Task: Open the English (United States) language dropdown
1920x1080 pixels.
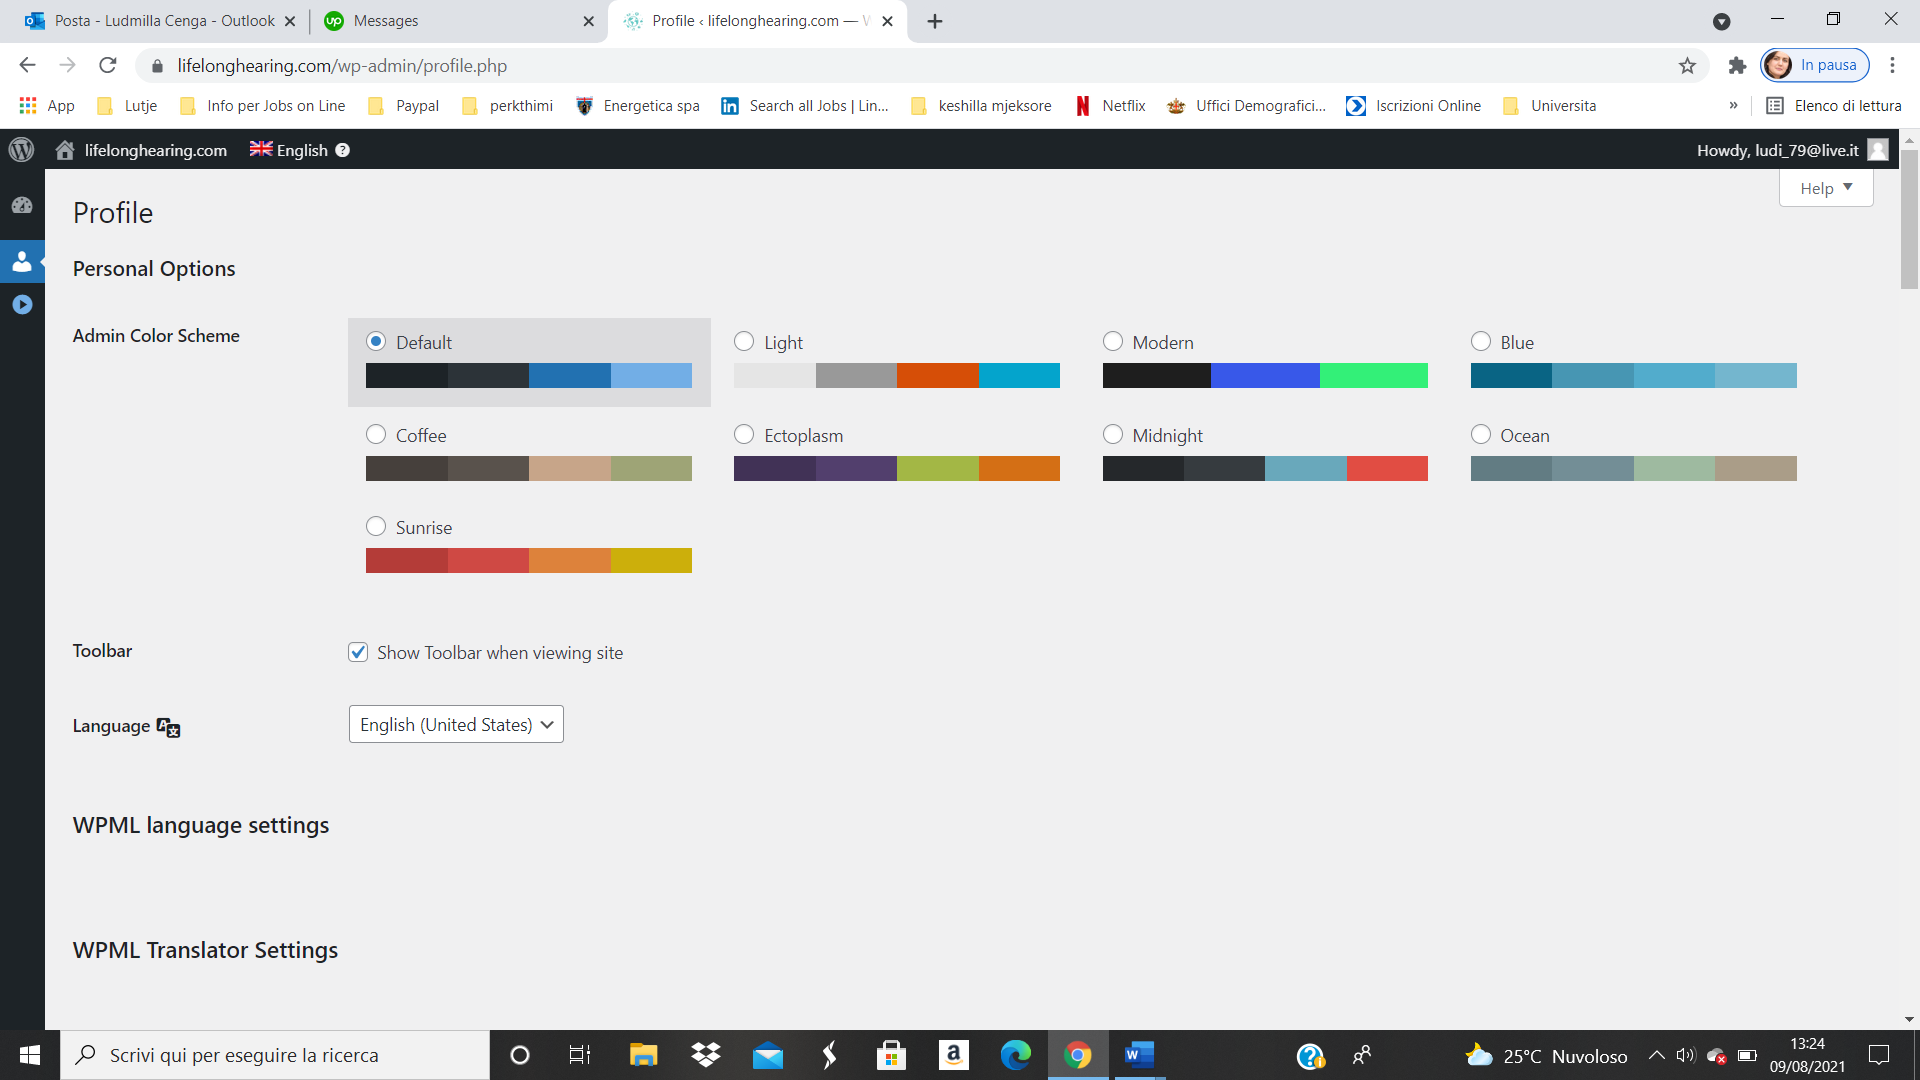Action: (x=456, y=725)
